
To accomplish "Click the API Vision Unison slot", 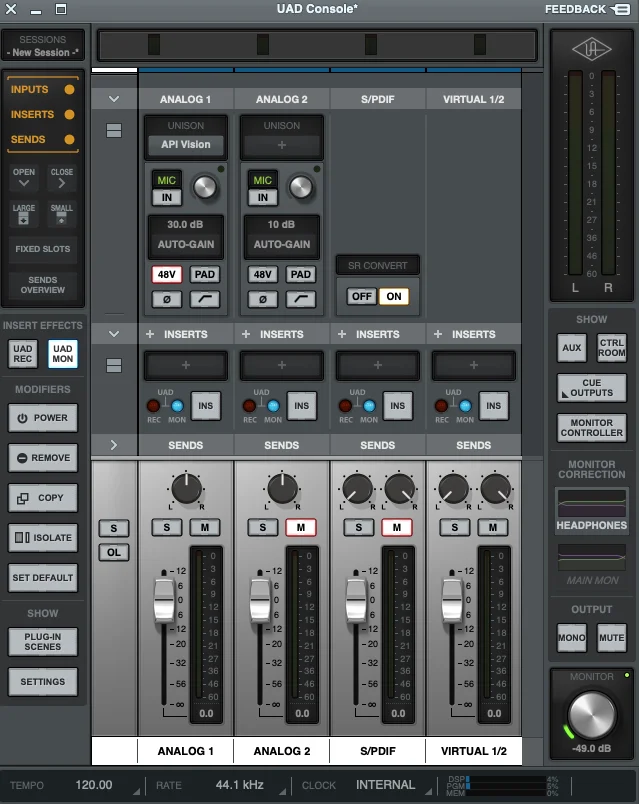I will (x=186, y=145).
